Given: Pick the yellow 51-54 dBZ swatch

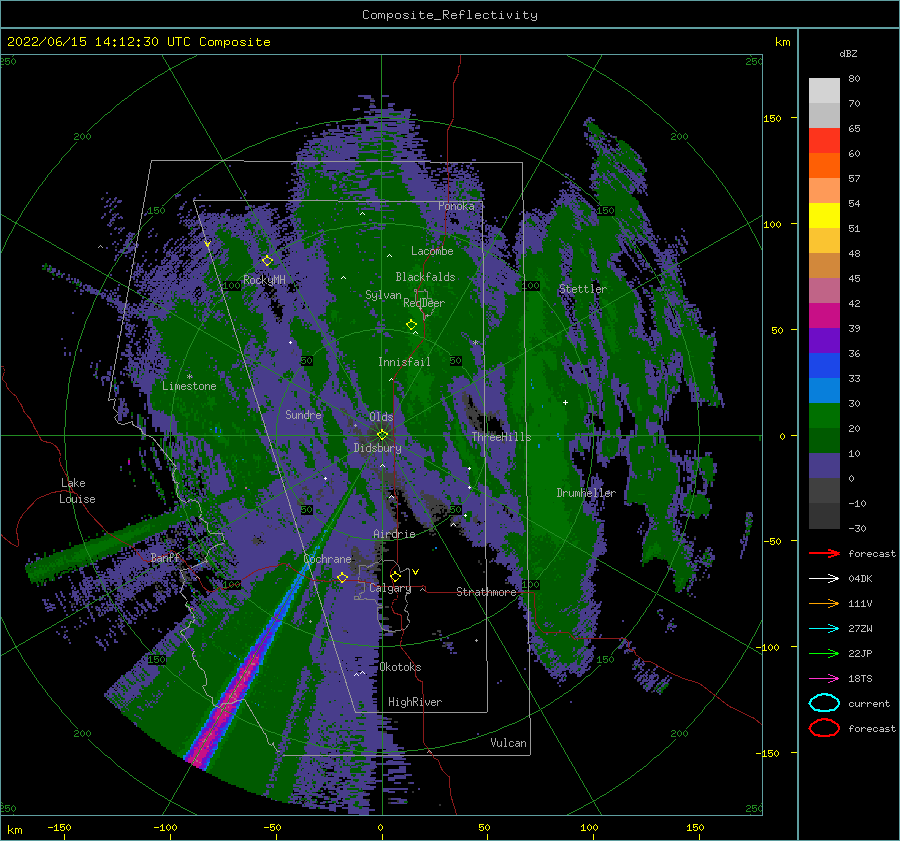Looking at the screenshot, I should [x=824, y=216].
